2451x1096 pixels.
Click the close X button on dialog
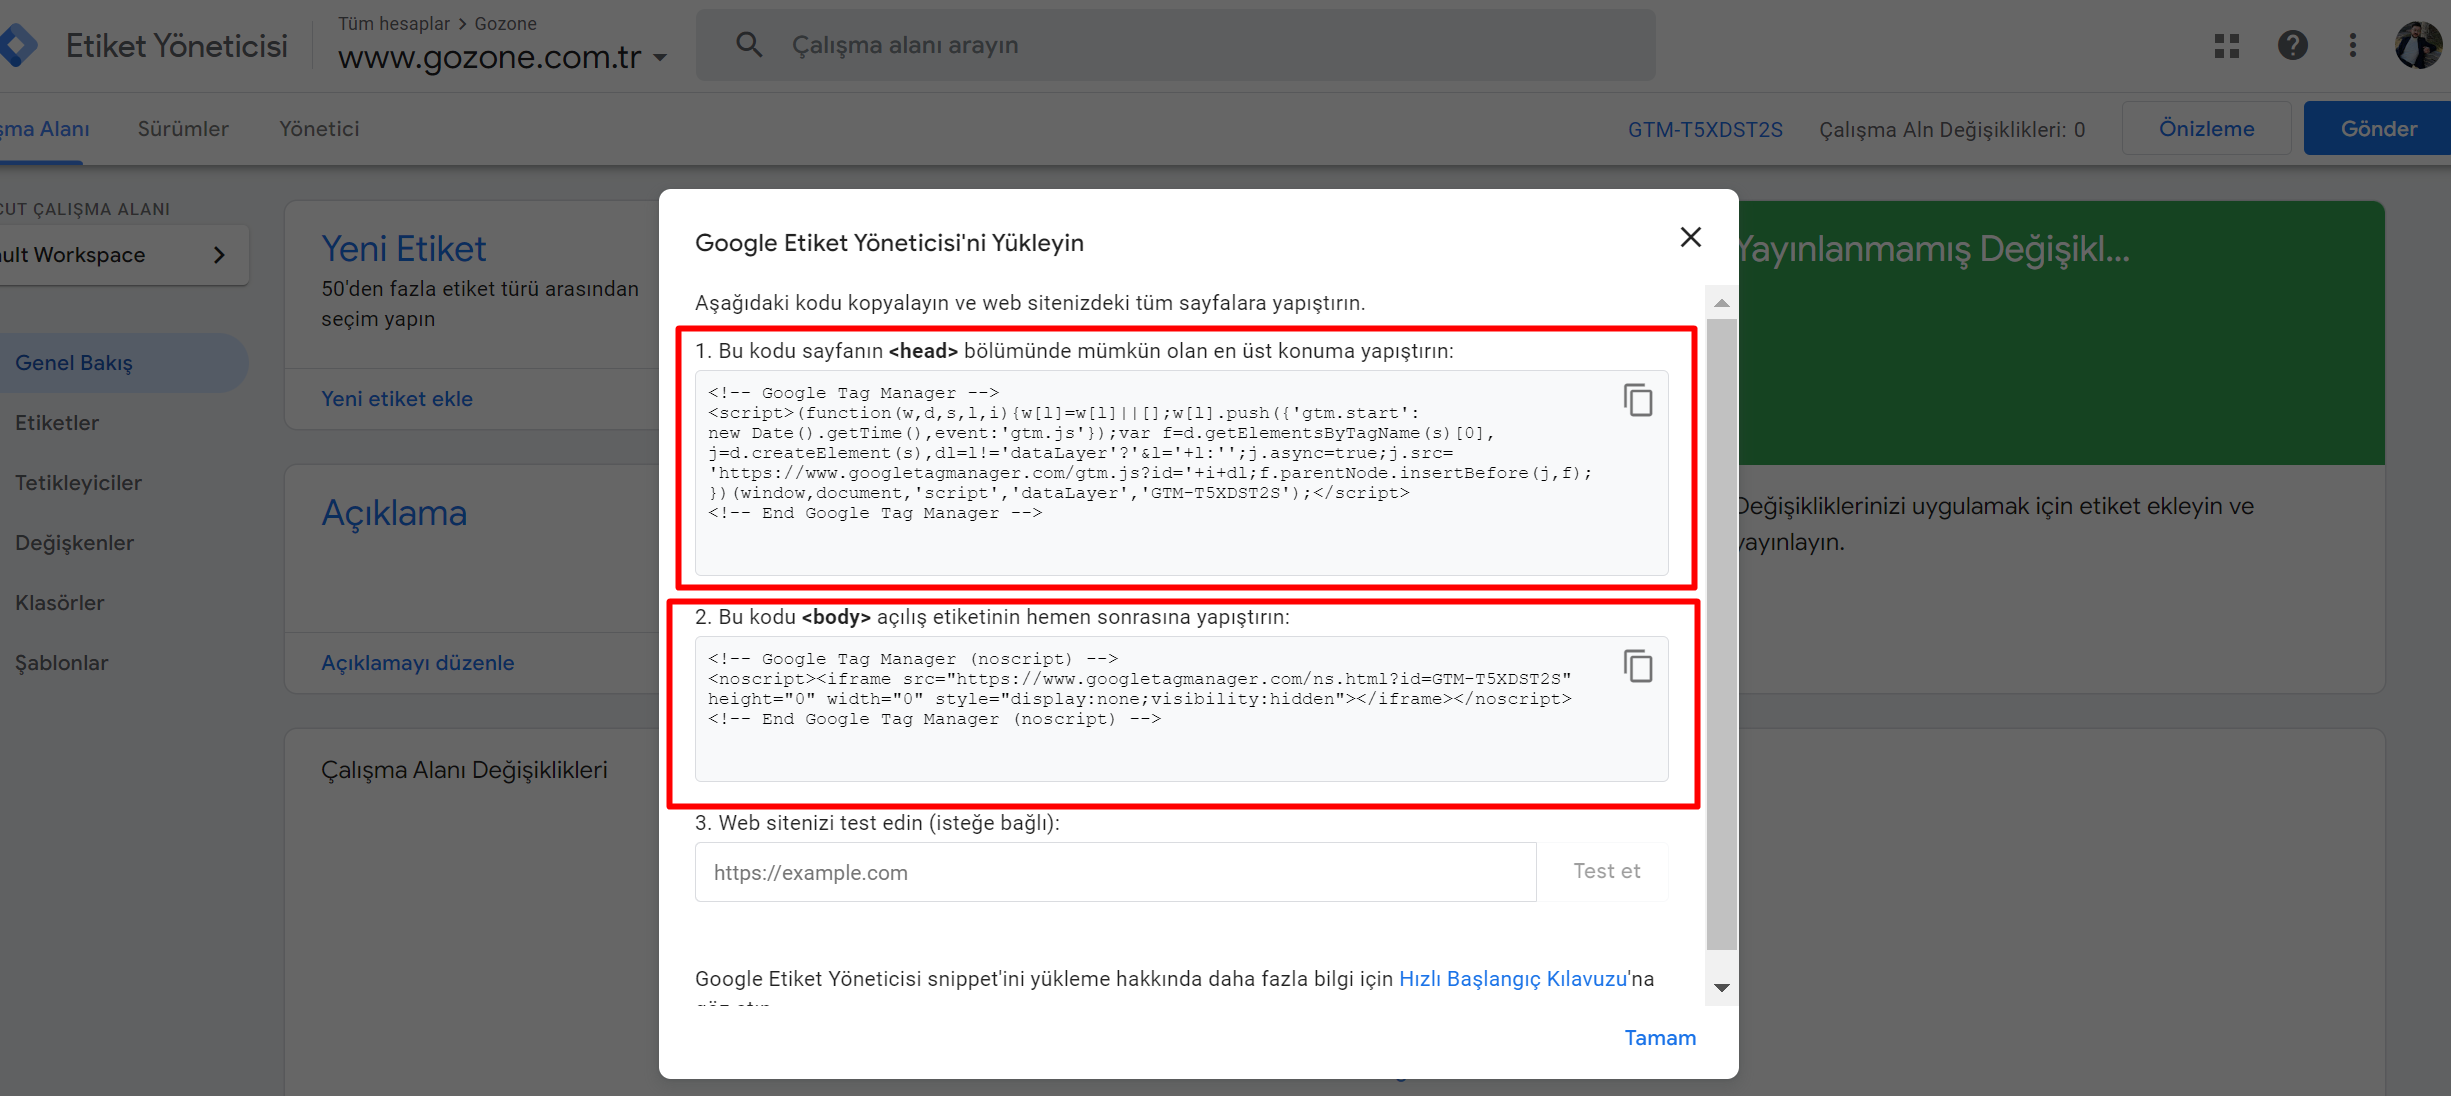(x=1690, y=236)
